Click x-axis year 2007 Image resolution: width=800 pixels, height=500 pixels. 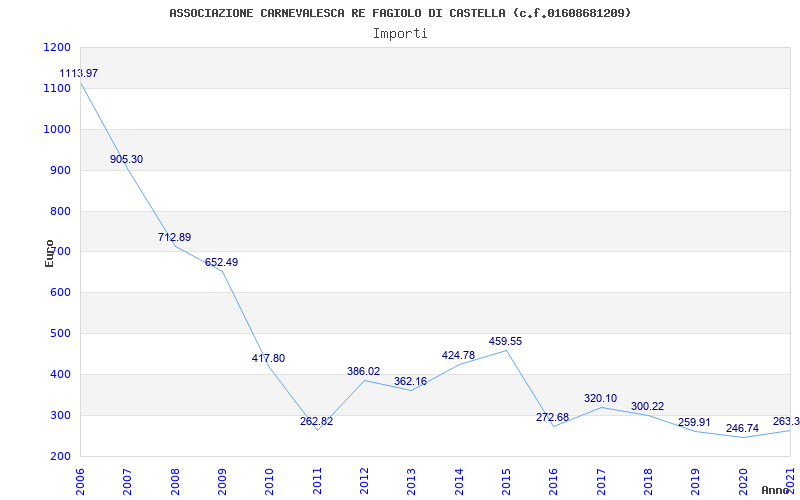(128, 482)
